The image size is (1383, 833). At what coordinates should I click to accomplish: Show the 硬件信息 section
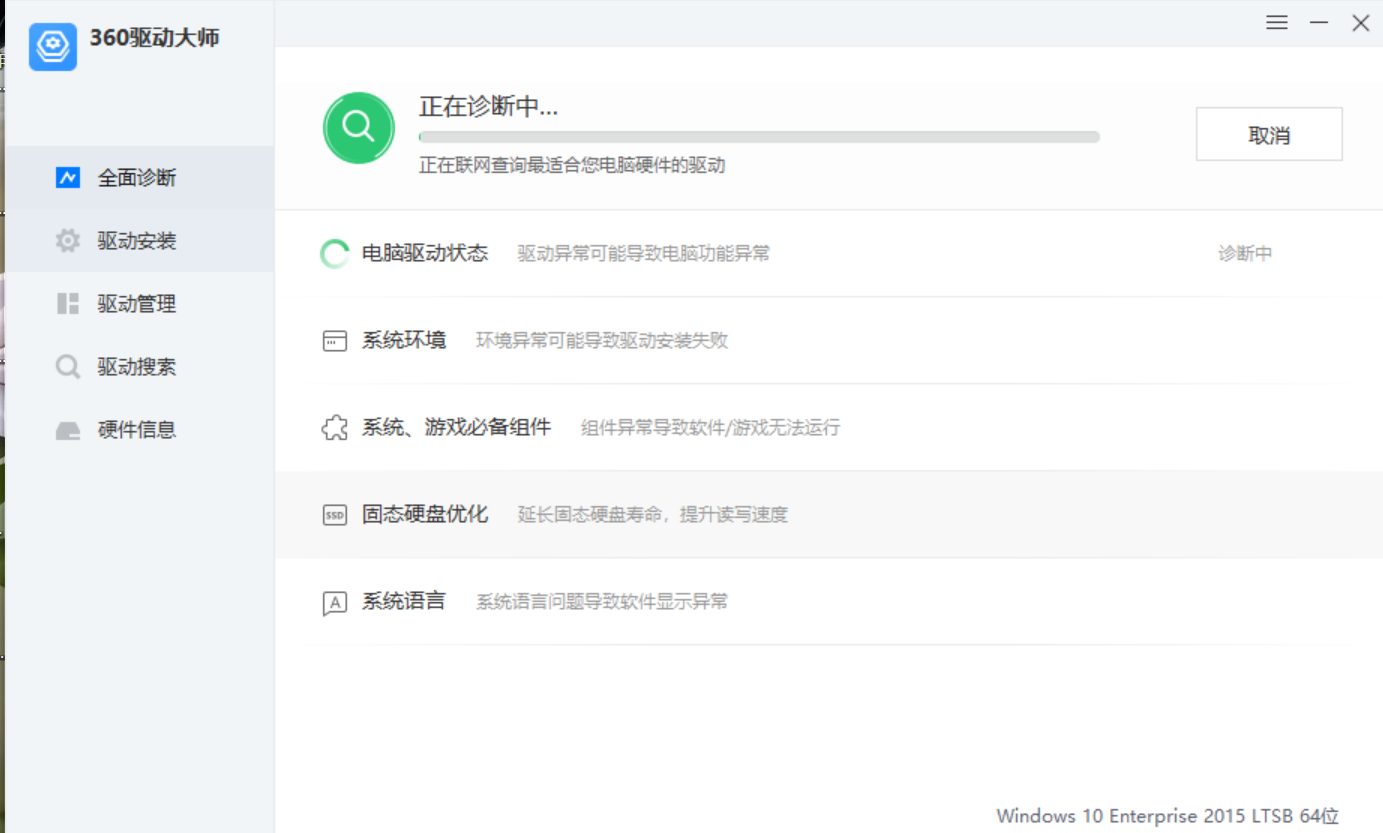click(x=140, y=430)
